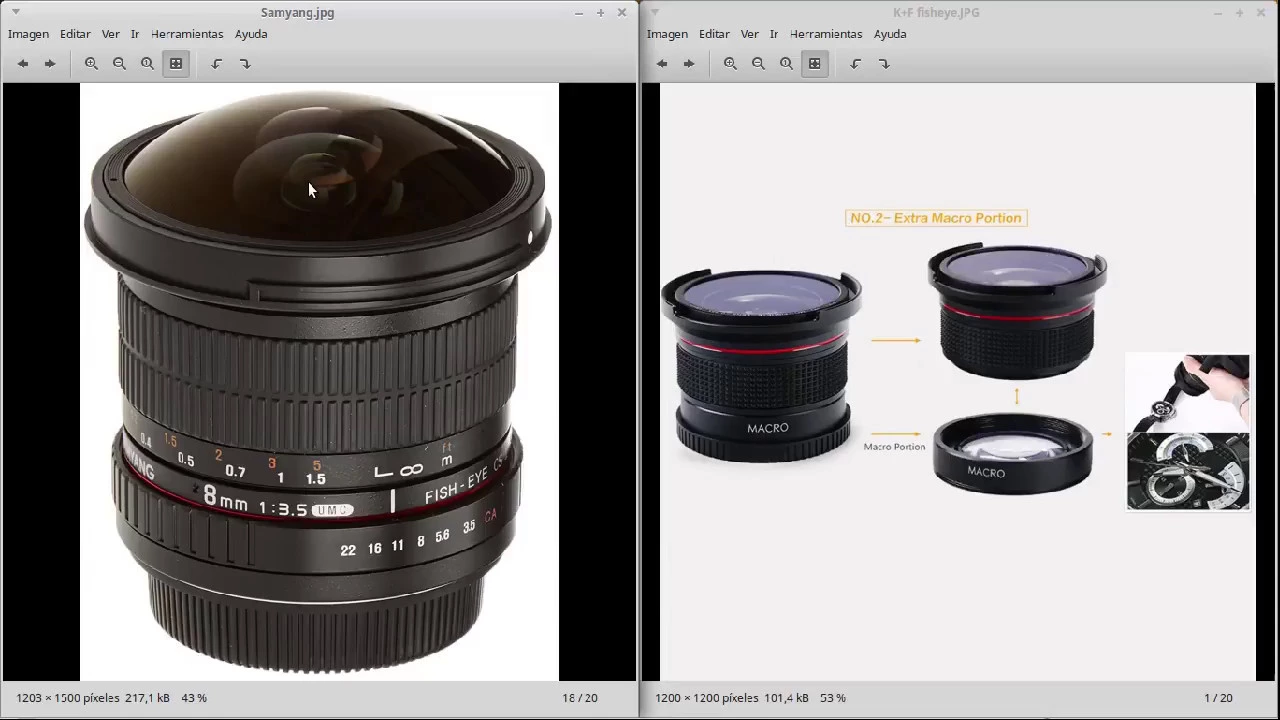The image size is (1280, 720).
Task: Click '43 %' zoom value in status bar
Action: (x=194, y=698)
